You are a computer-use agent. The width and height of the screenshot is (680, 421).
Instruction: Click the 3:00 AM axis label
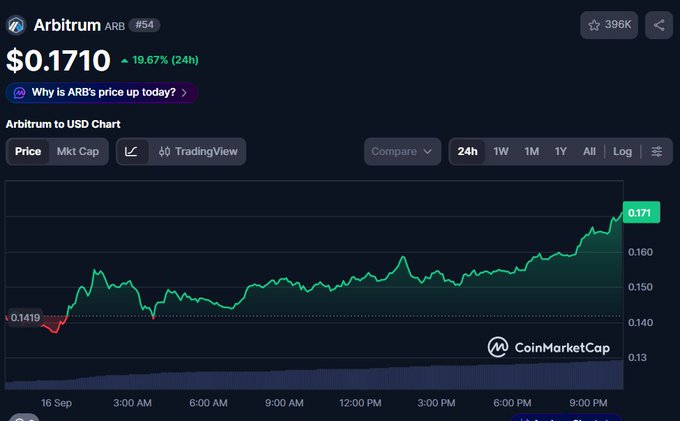tap(132, 403)
